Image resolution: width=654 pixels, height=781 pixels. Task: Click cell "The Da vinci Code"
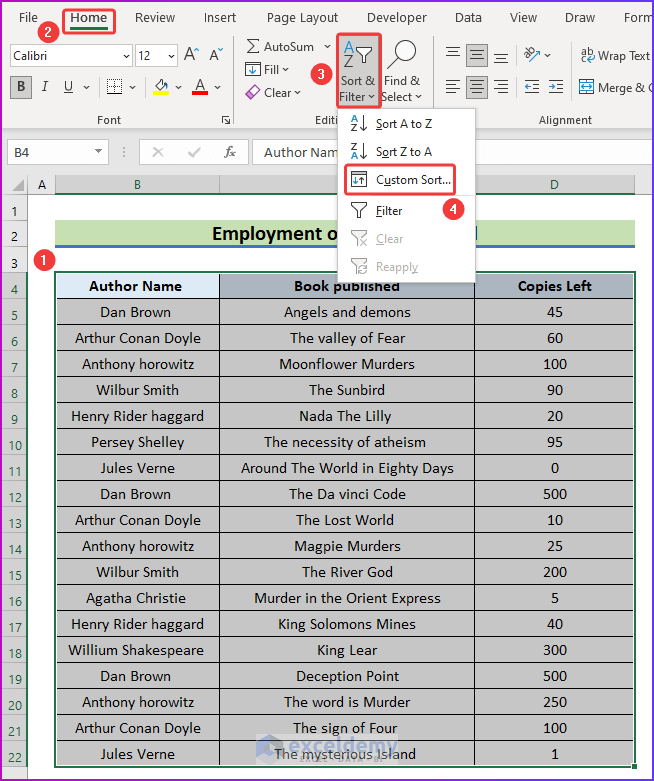[x=347, y=494]
